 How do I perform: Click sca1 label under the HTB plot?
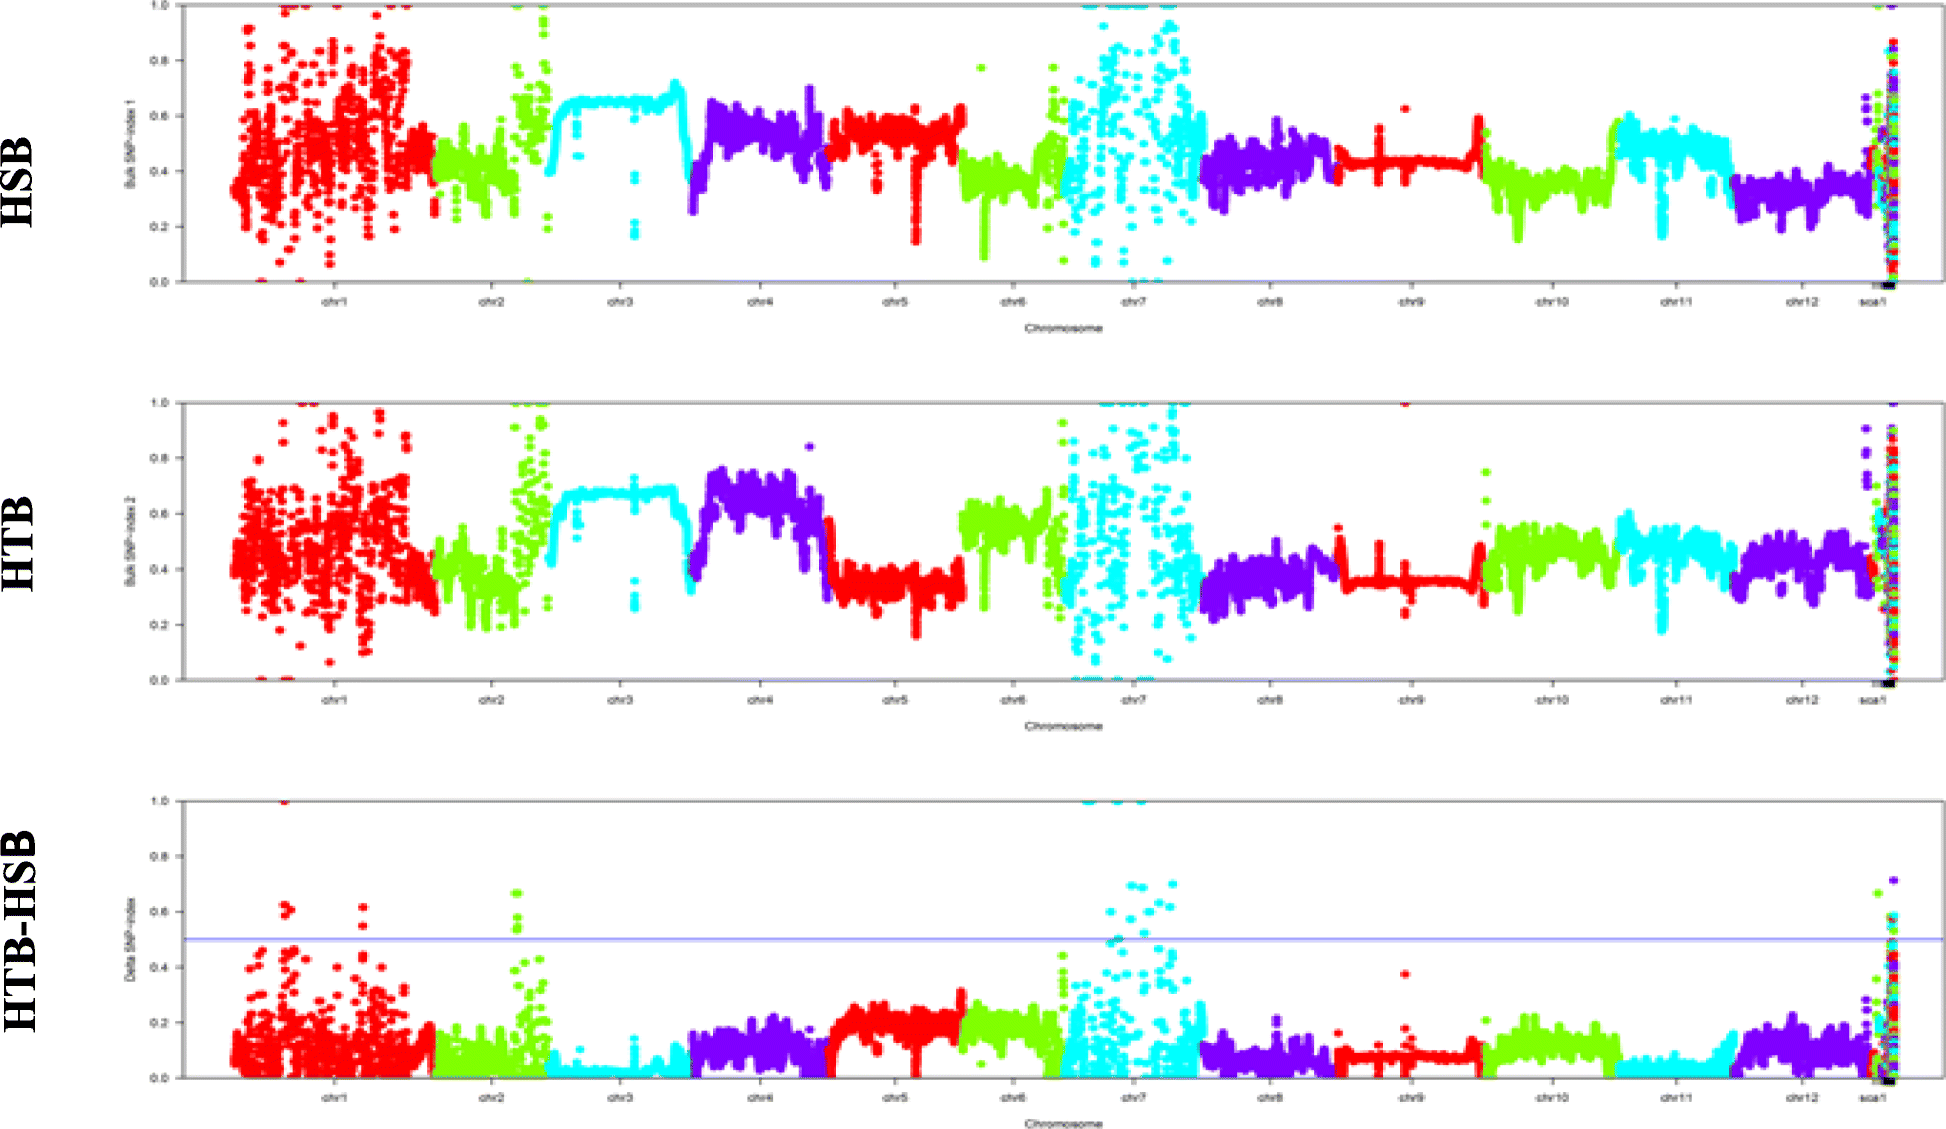click(1872, 700)
